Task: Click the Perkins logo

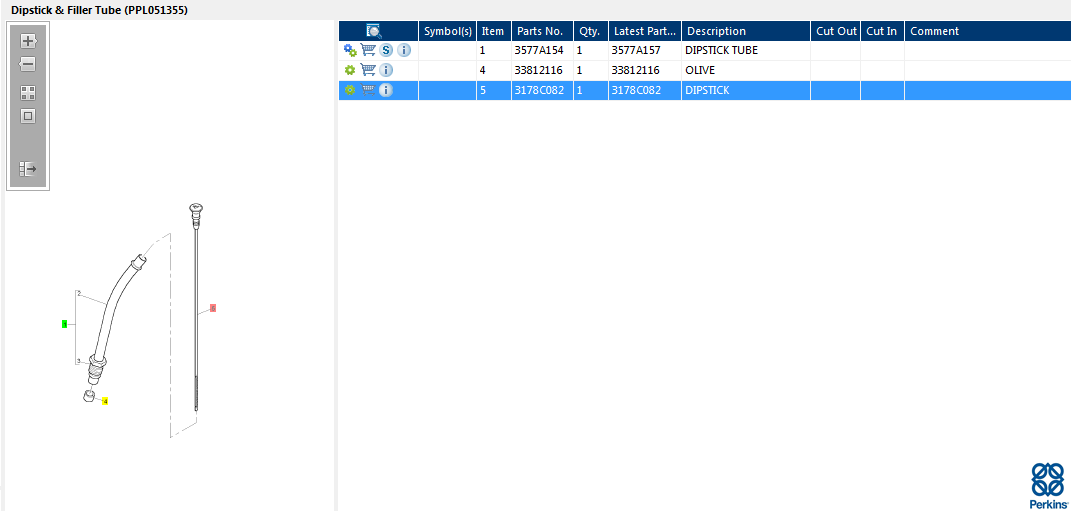Action: click(x=1048, y=485)
